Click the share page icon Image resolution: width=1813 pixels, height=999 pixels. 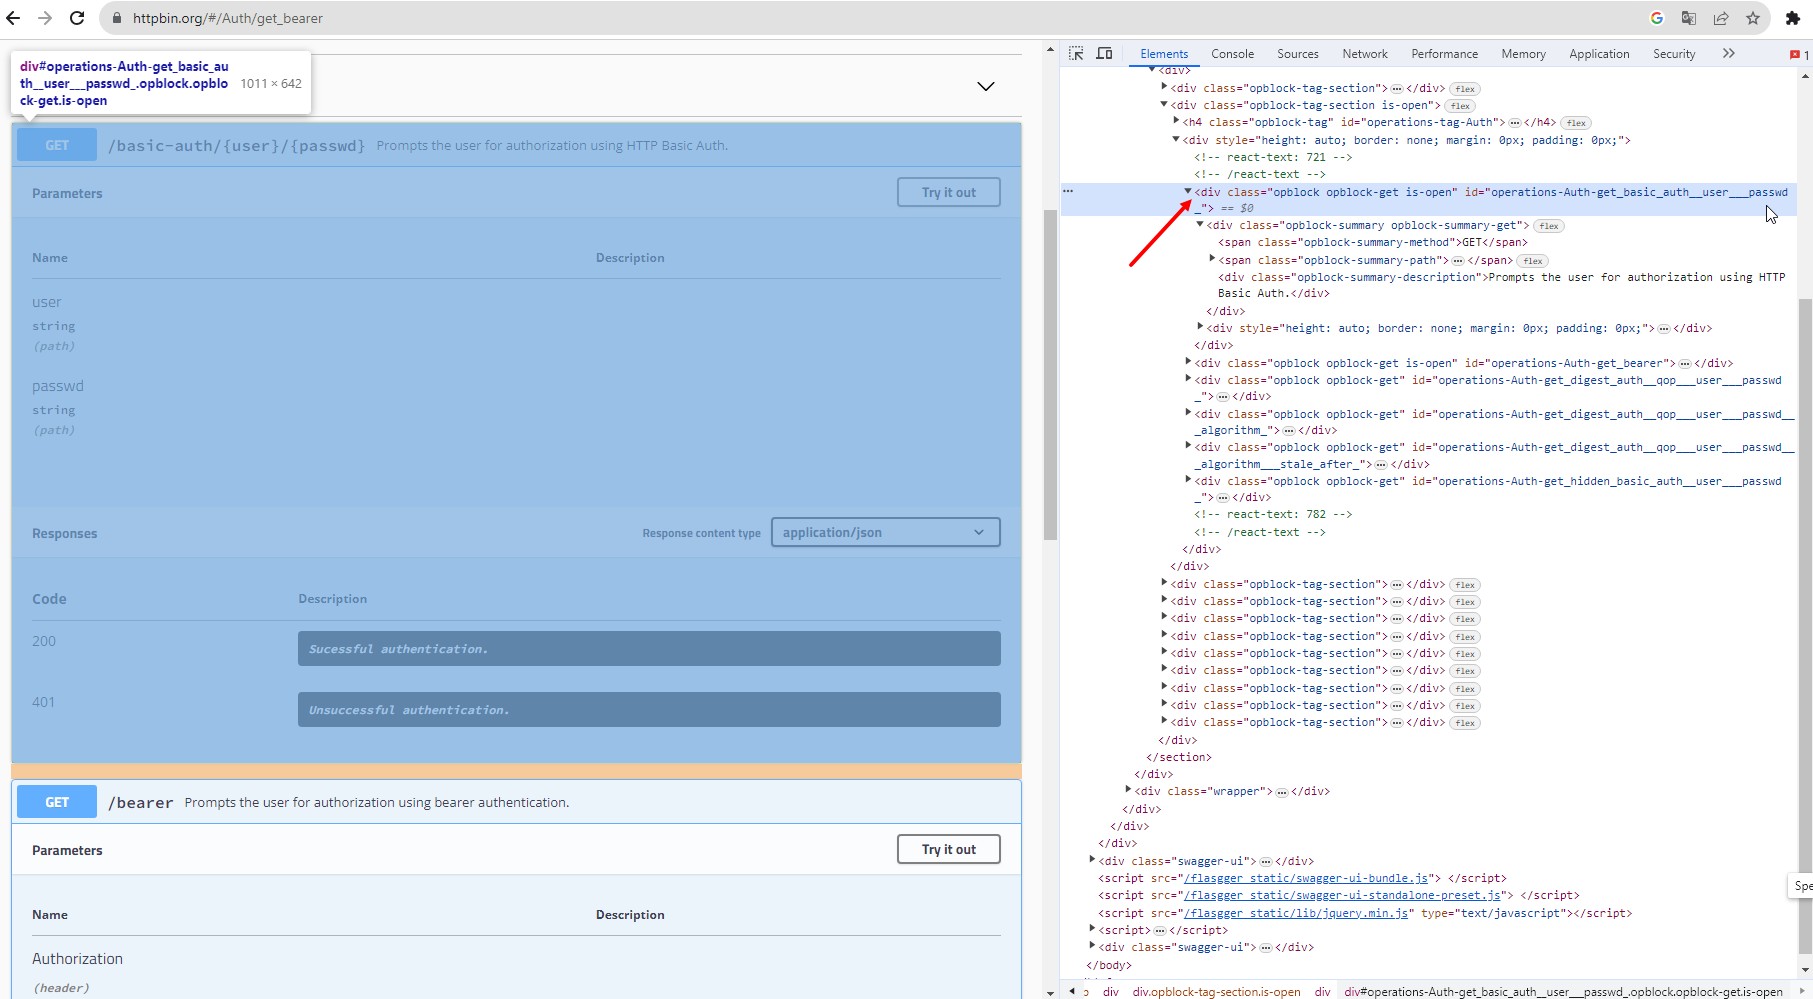pos(1721,18)
